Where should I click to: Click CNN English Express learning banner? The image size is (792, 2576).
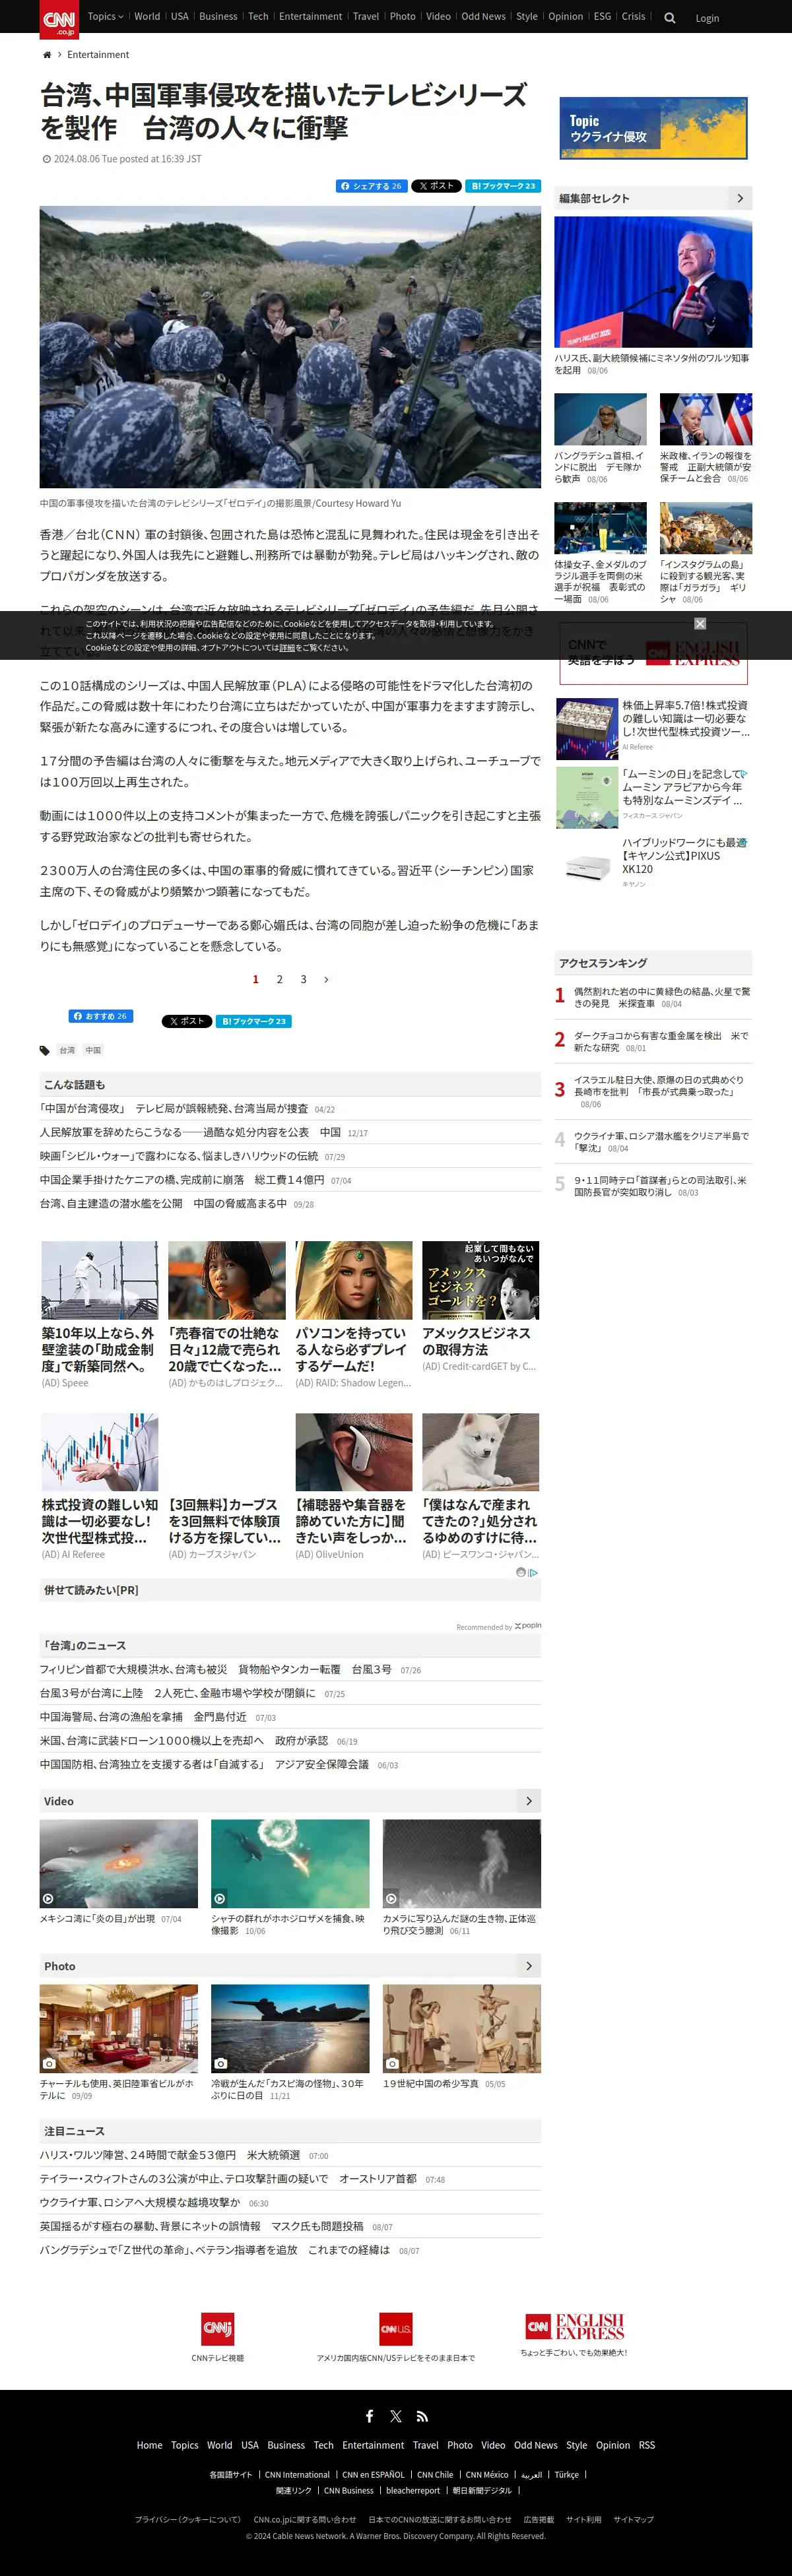click(653, 653)
